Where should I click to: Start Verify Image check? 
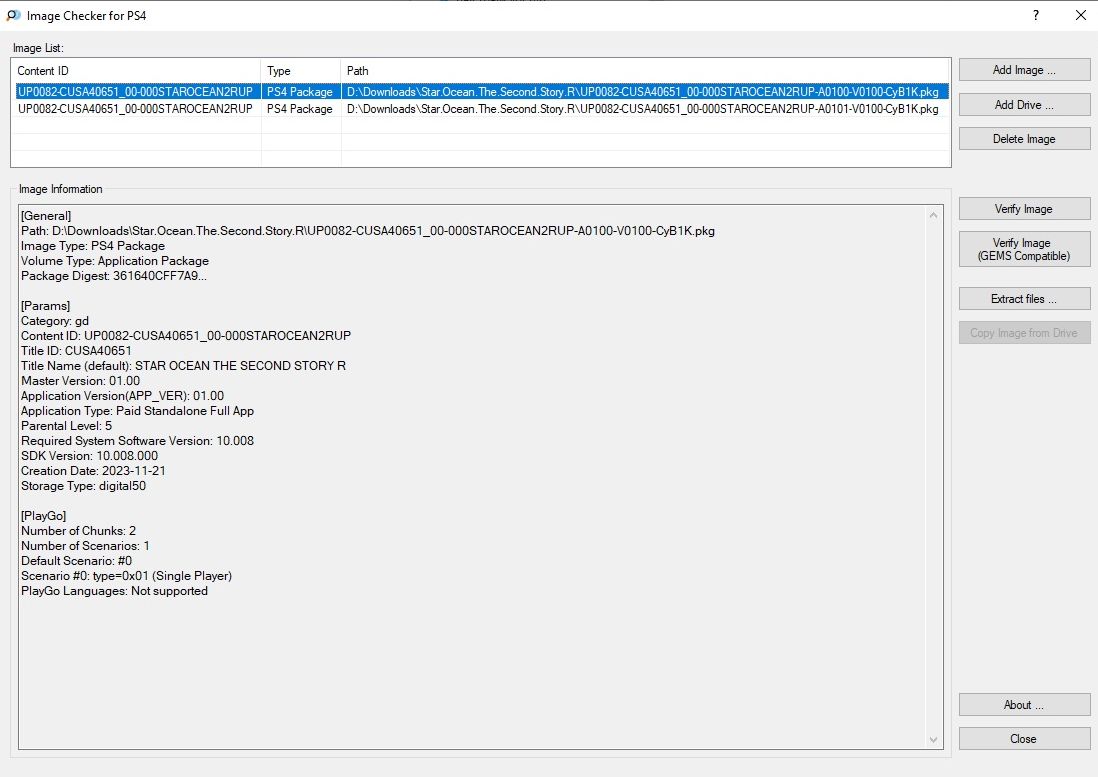pos(1024,209)
